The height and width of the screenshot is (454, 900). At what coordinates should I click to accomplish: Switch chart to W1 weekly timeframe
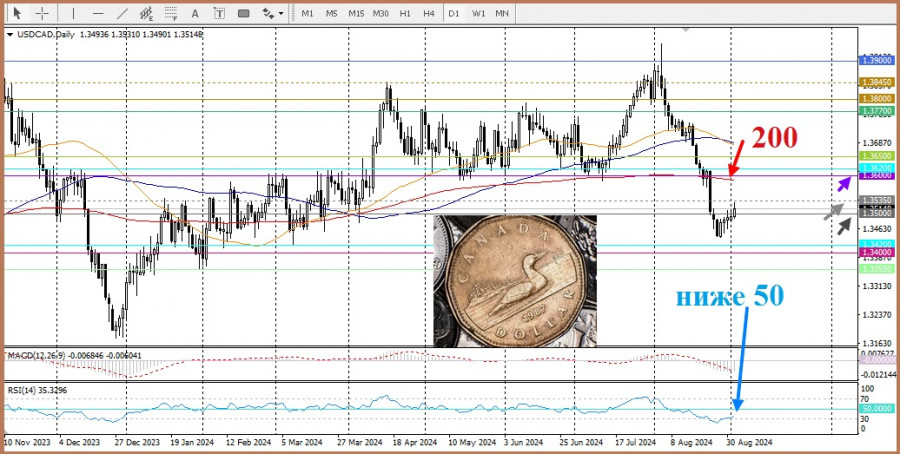(479, 13)
